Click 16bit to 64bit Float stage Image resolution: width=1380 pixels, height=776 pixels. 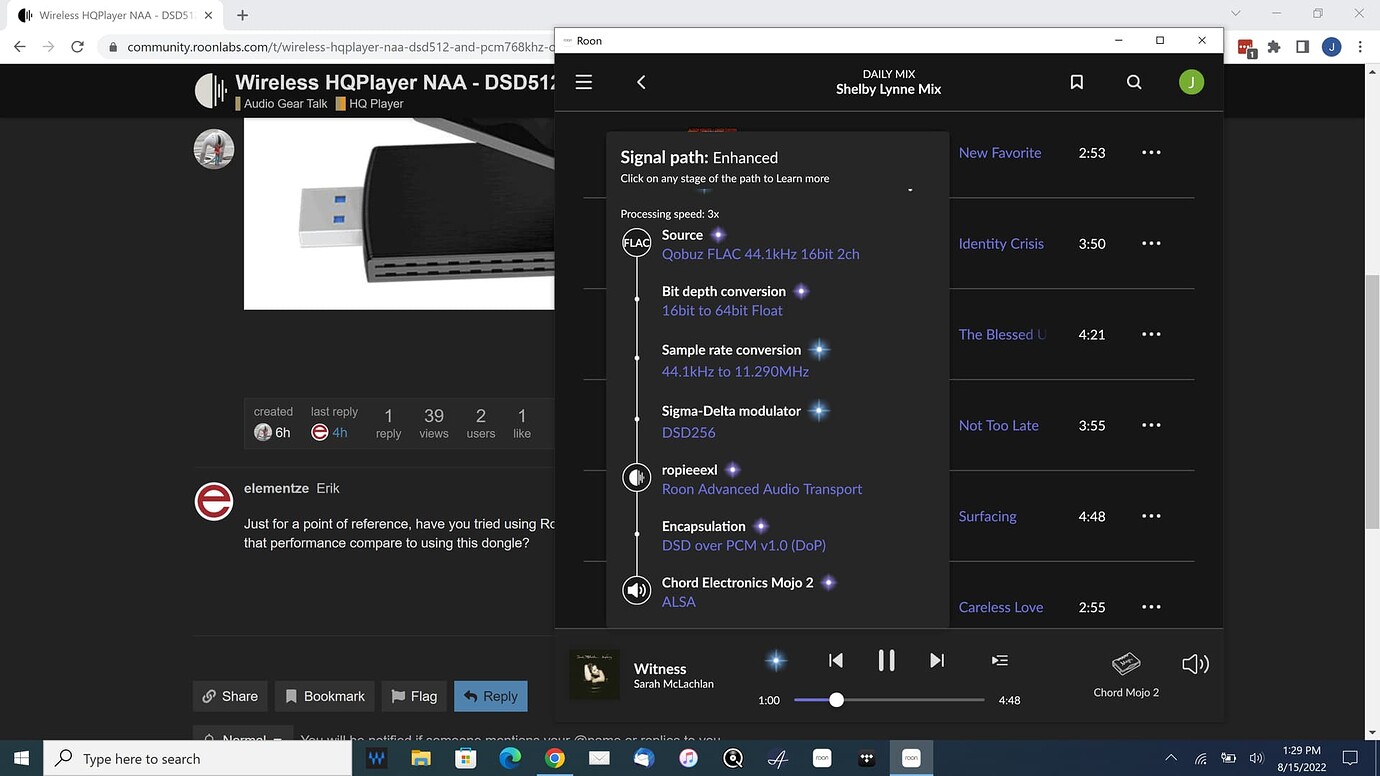pos(722,311)
